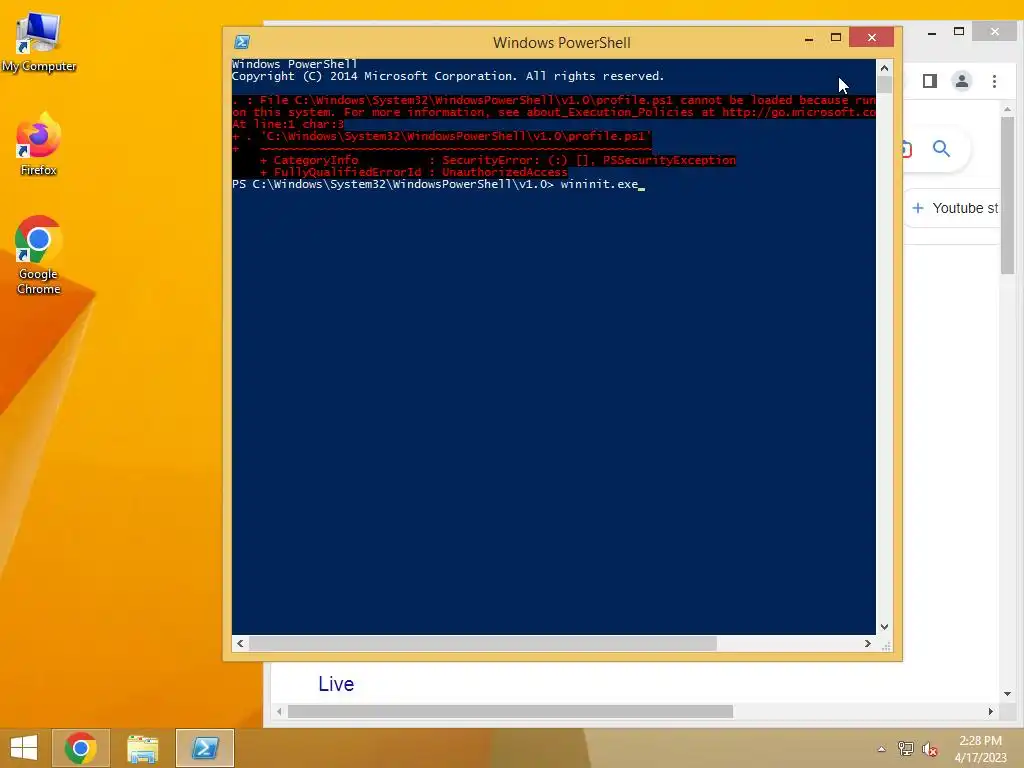
Task: Launch Firefox from the desktop icon
Action: [x=39, y=144]
